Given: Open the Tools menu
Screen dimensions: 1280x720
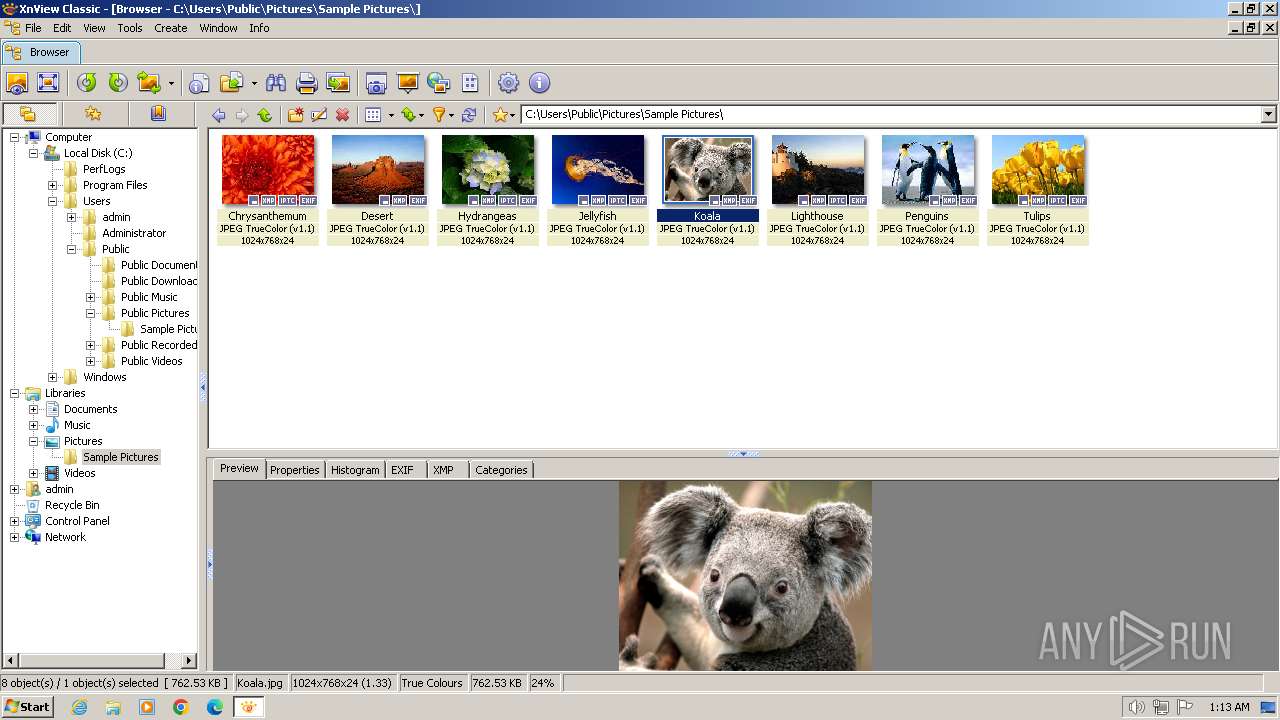Looking at the screenshot, I should (x=130, y=28).
